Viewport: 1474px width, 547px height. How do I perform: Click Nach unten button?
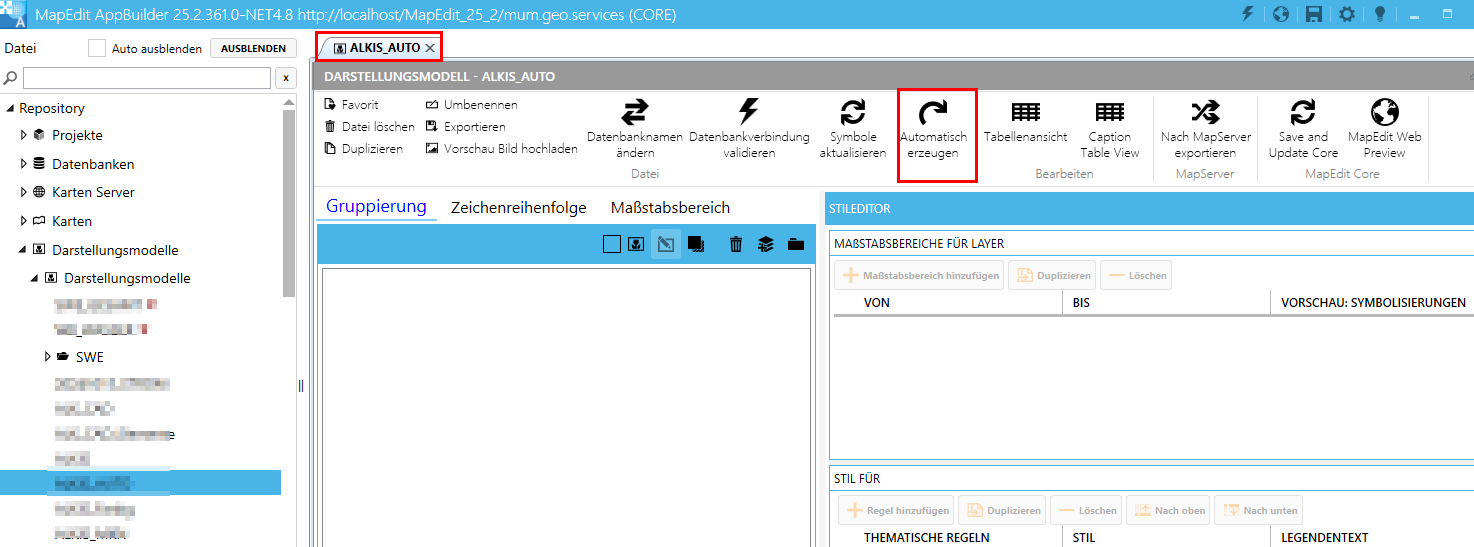[1260, 511]
